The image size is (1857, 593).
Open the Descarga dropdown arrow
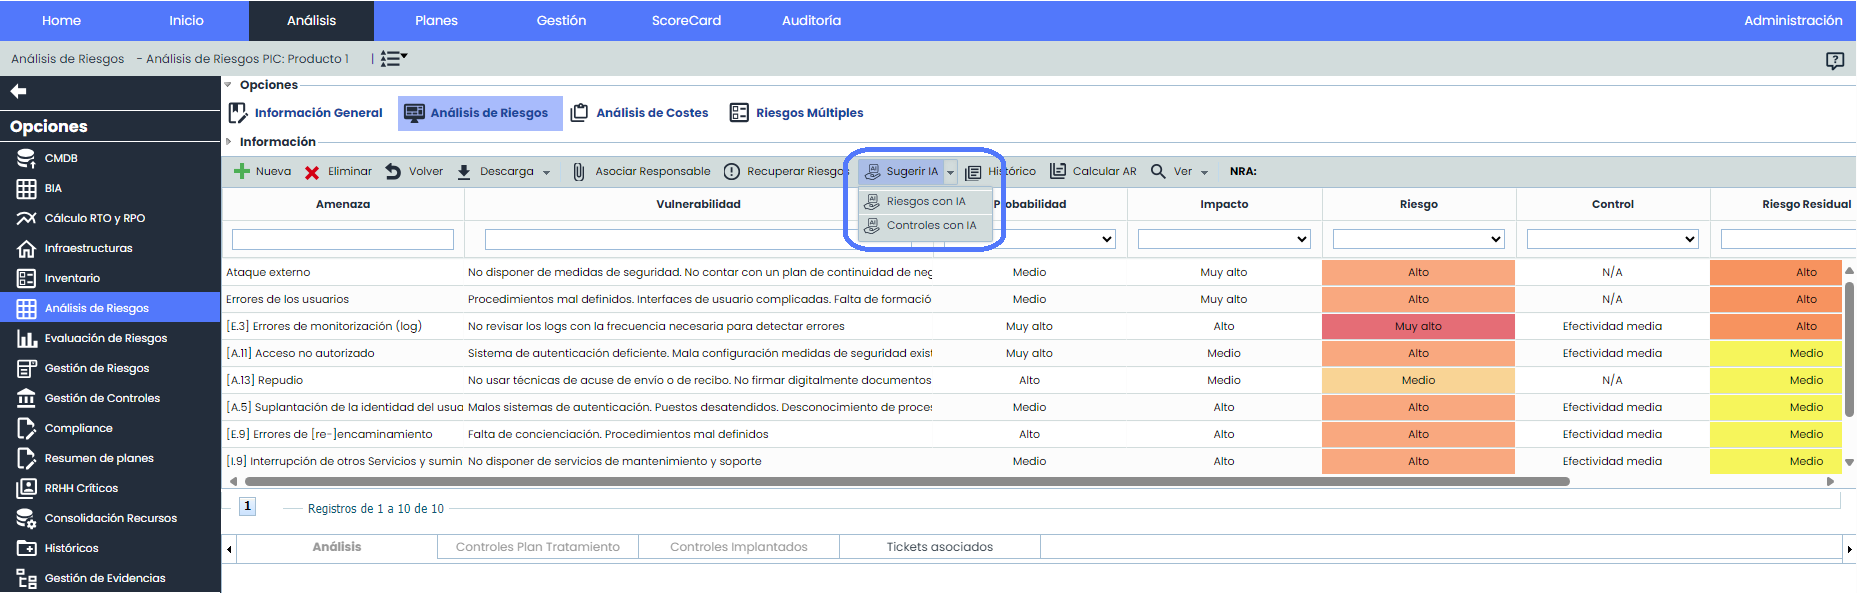tap(546, 173)
